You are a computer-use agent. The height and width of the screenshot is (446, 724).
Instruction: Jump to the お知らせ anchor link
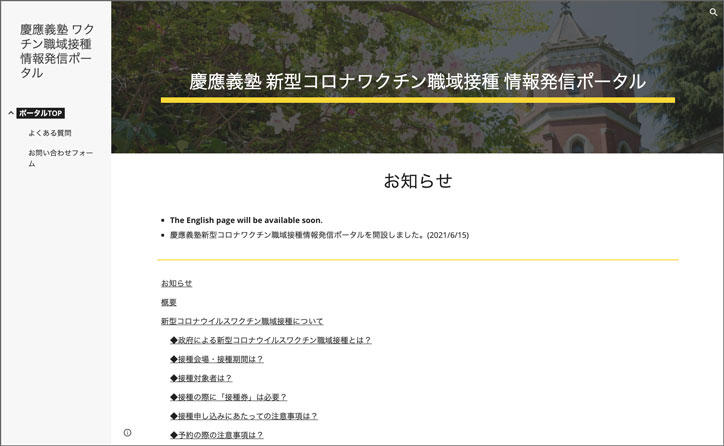[176, 283]
